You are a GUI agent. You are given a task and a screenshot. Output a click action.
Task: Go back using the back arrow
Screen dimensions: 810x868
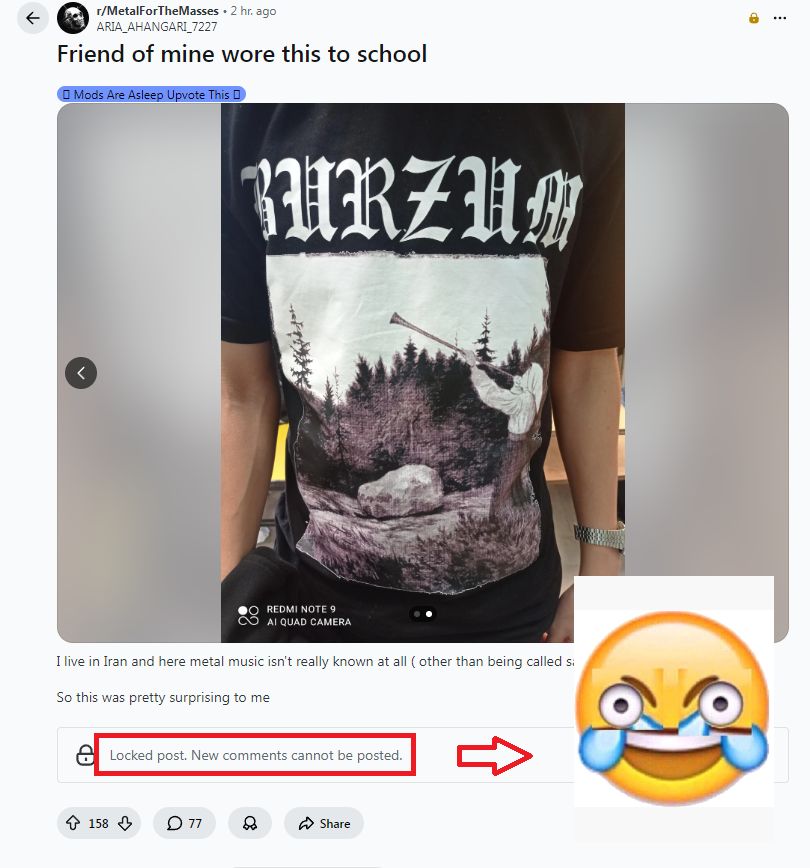[33, 18]
